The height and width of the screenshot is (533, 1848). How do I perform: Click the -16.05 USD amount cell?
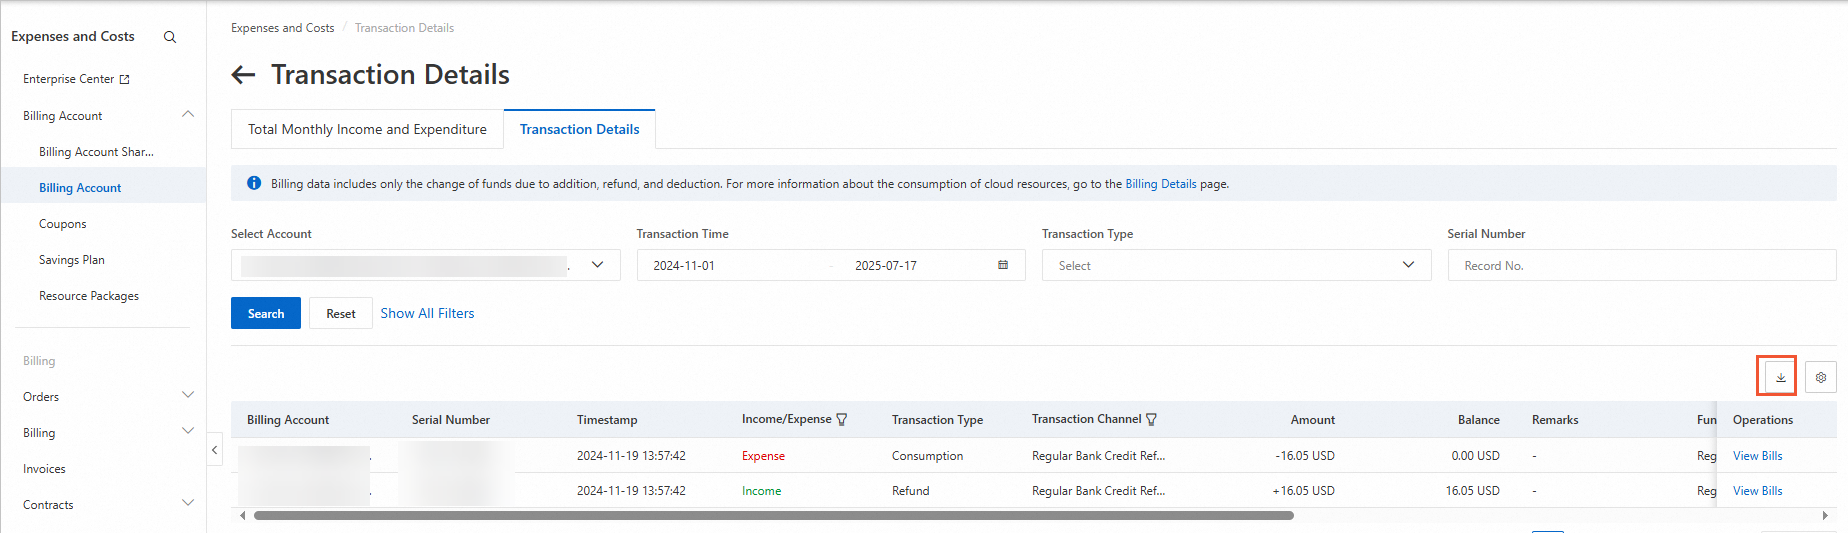[x=1305, y=456]
